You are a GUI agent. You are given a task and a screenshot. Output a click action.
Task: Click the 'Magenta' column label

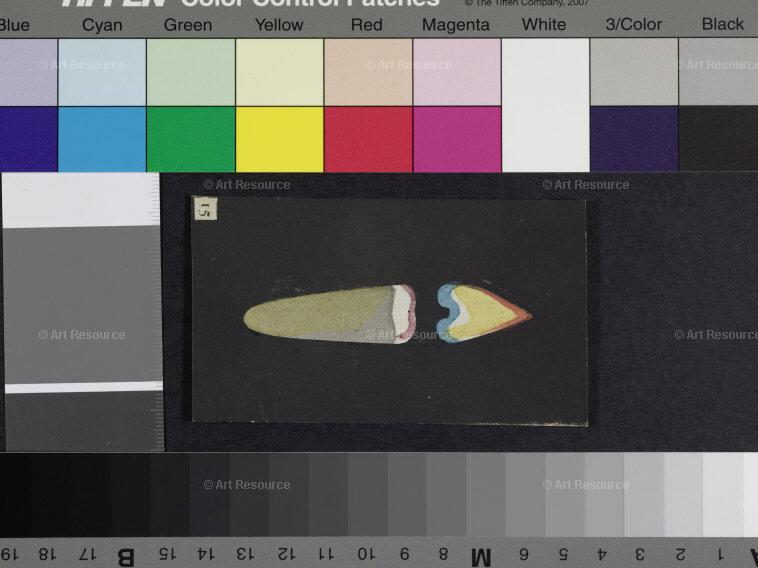456,25
